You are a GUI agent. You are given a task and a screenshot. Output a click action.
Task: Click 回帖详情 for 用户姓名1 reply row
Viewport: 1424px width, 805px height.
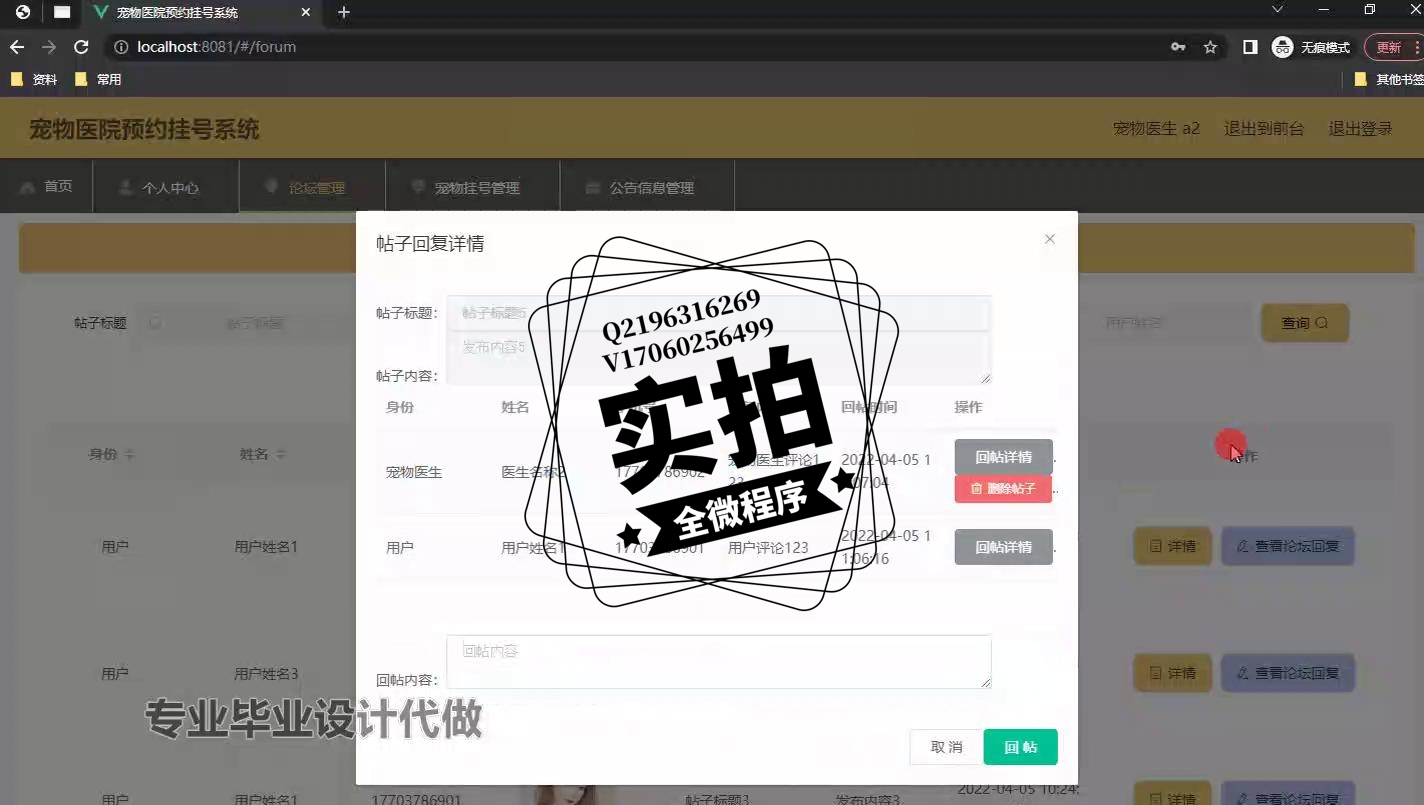click(x=1003, y=547)
